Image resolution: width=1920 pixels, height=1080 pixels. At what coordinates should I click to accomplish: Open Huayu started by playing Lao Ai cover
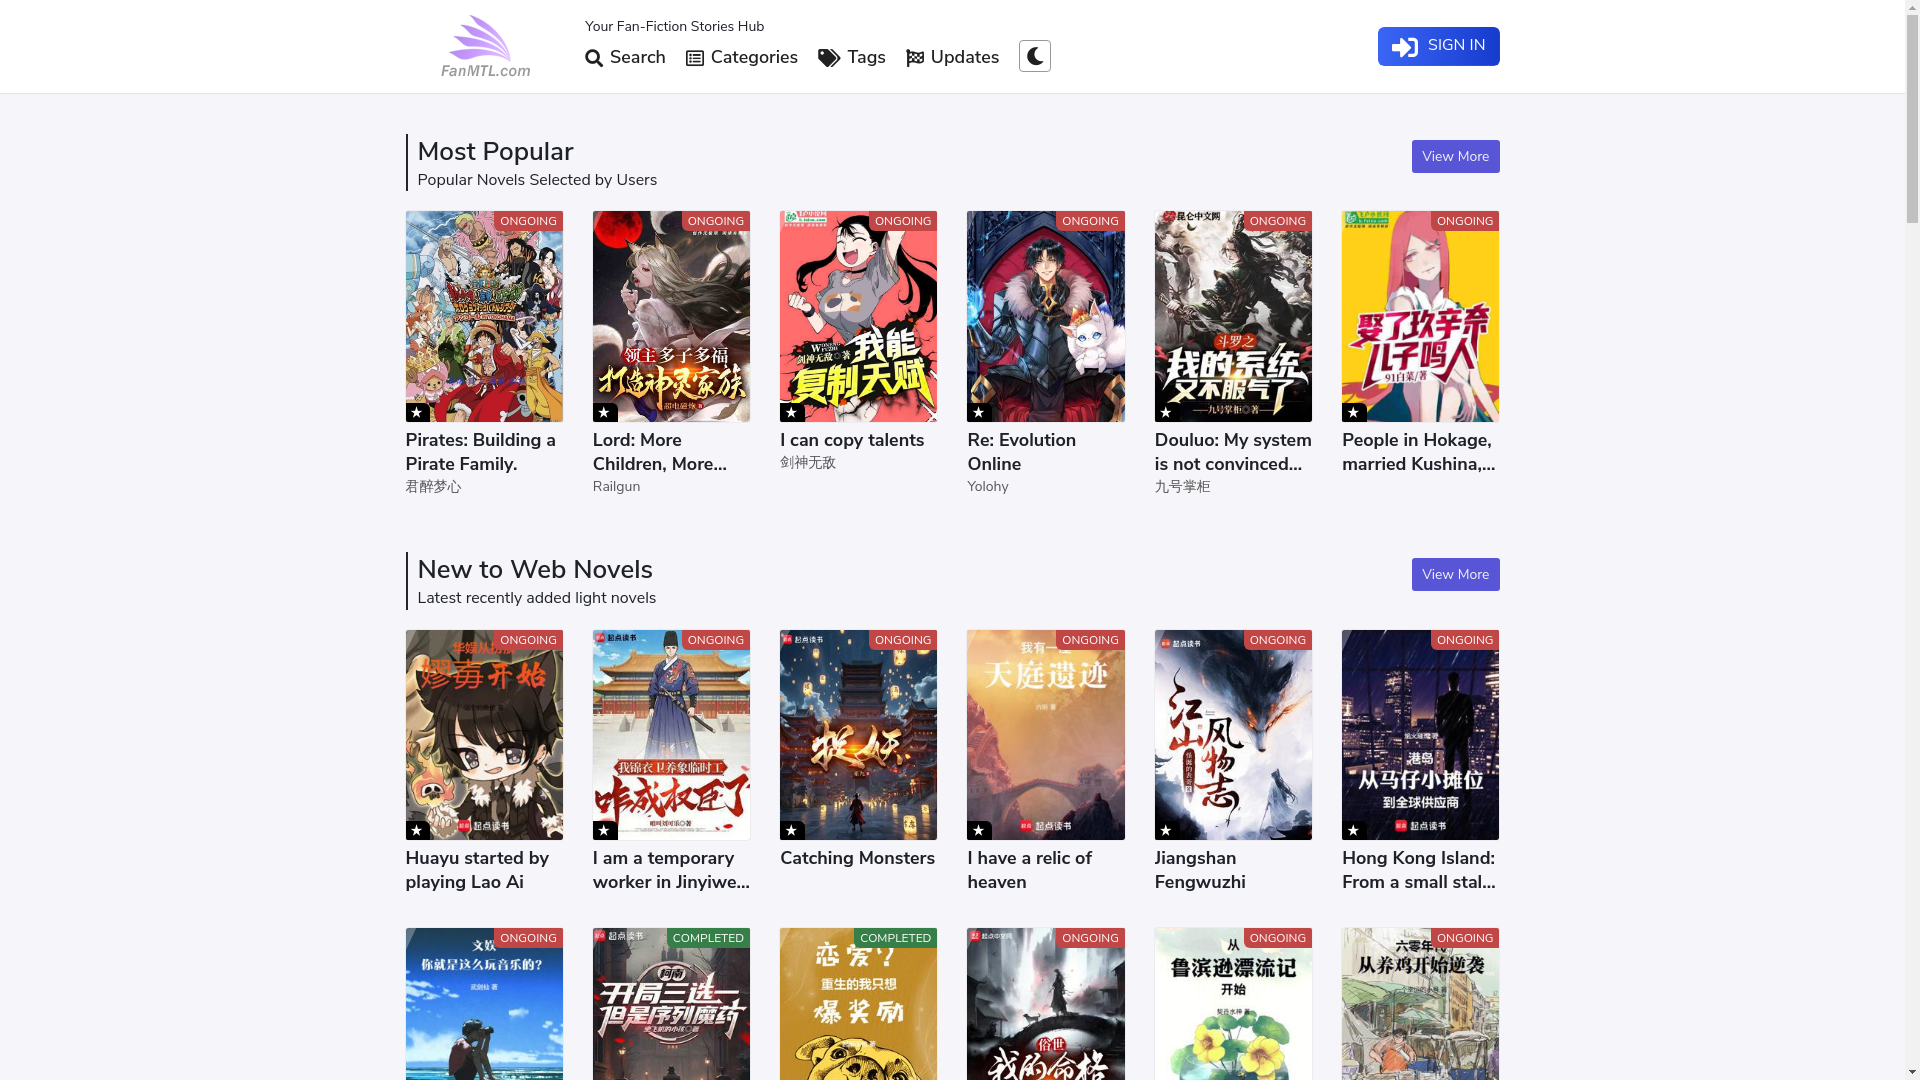coord(484,735)
